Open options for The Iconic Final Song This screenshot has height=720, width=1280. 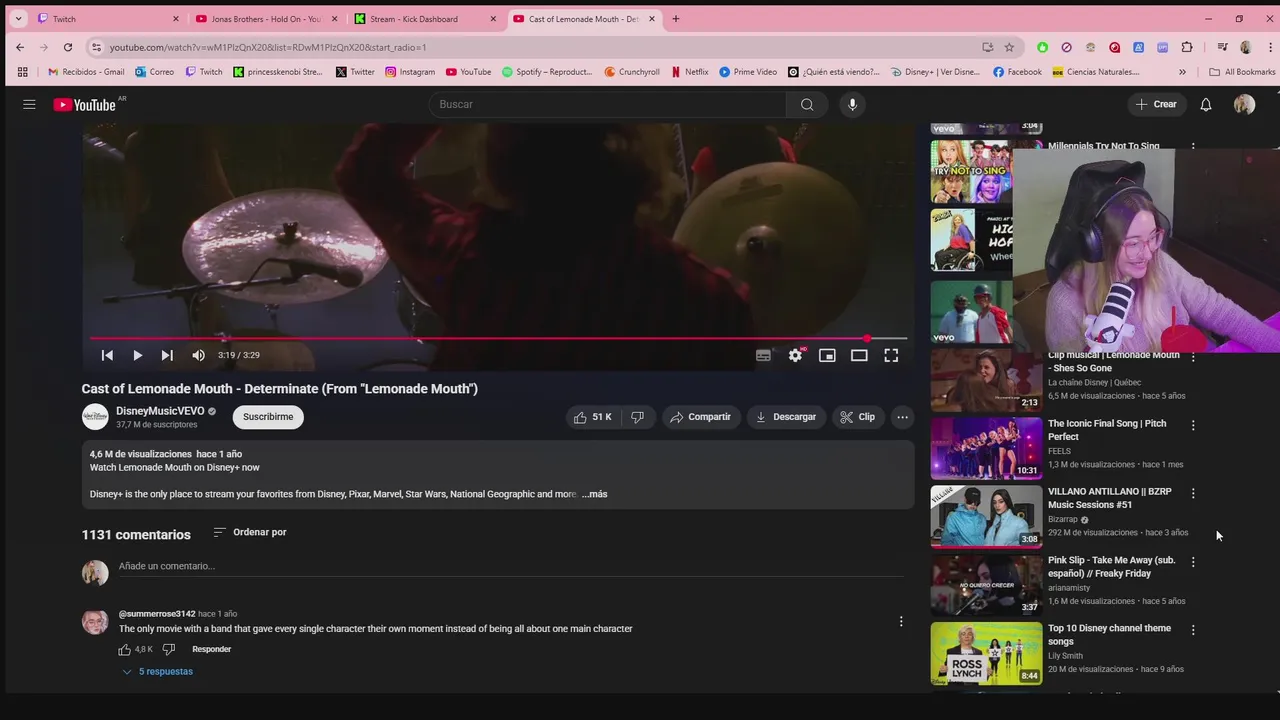click(1193, 425)
